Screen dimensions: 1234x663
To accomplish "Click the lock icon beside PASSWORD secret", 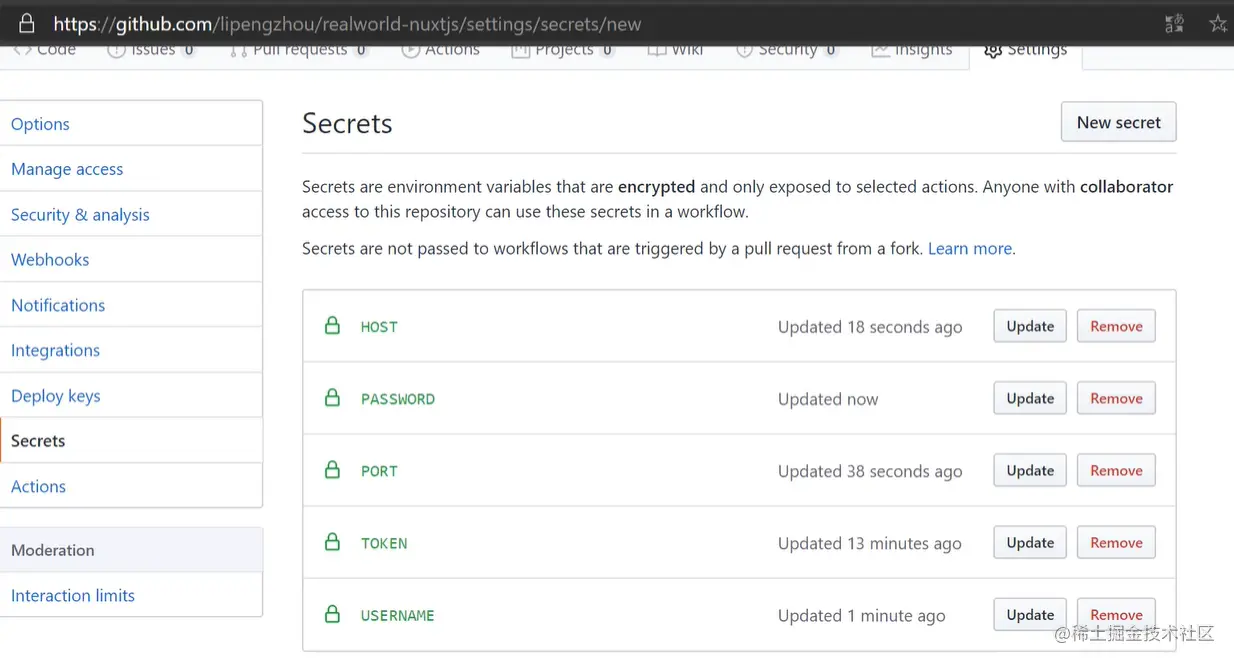I will point(332,398).
